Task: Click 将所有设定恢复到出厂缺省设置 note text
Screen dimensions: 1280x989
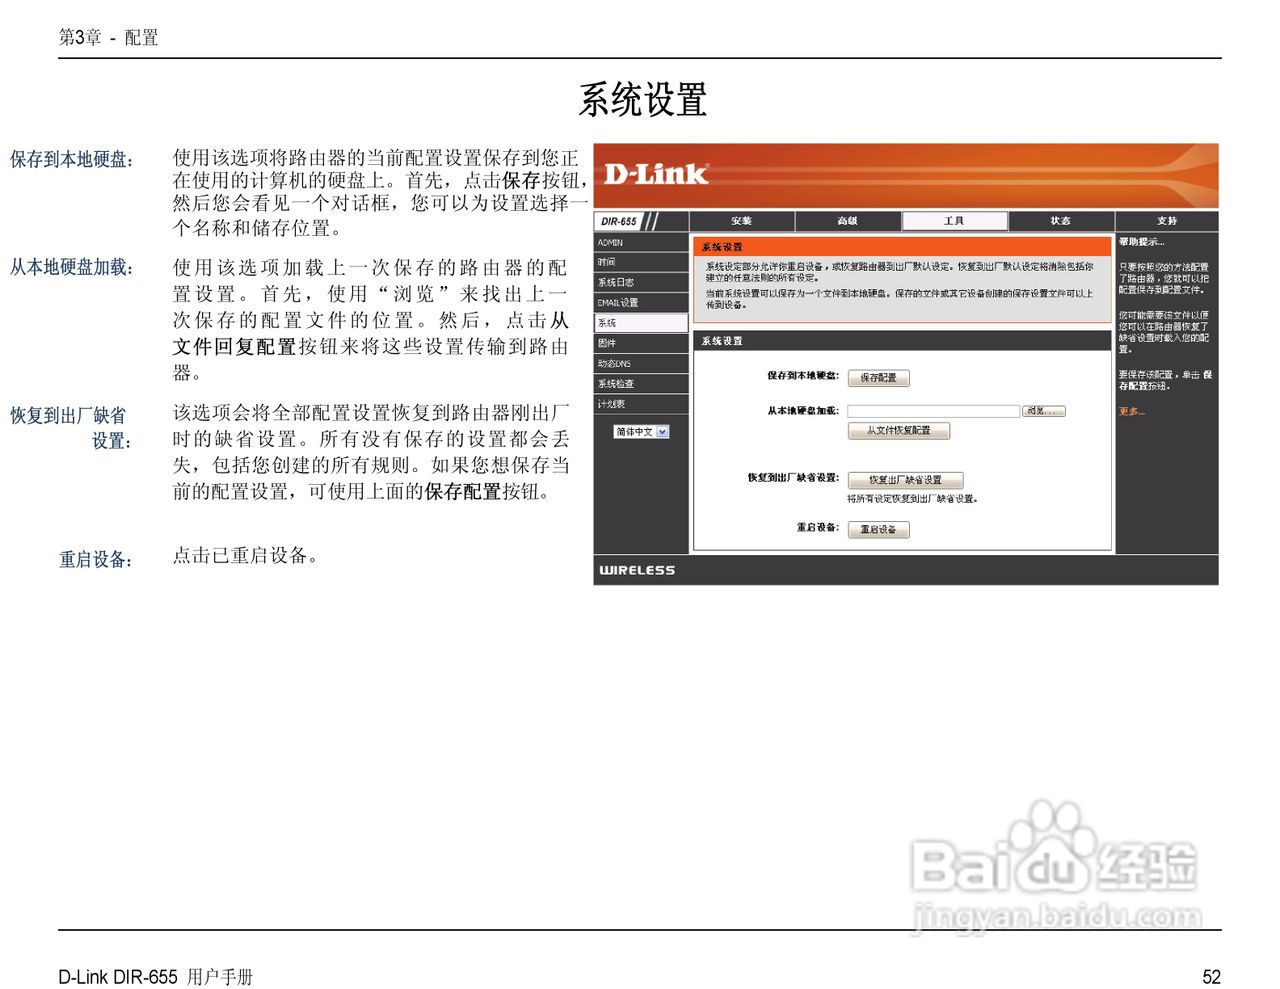Action: [x=913, y=499]
